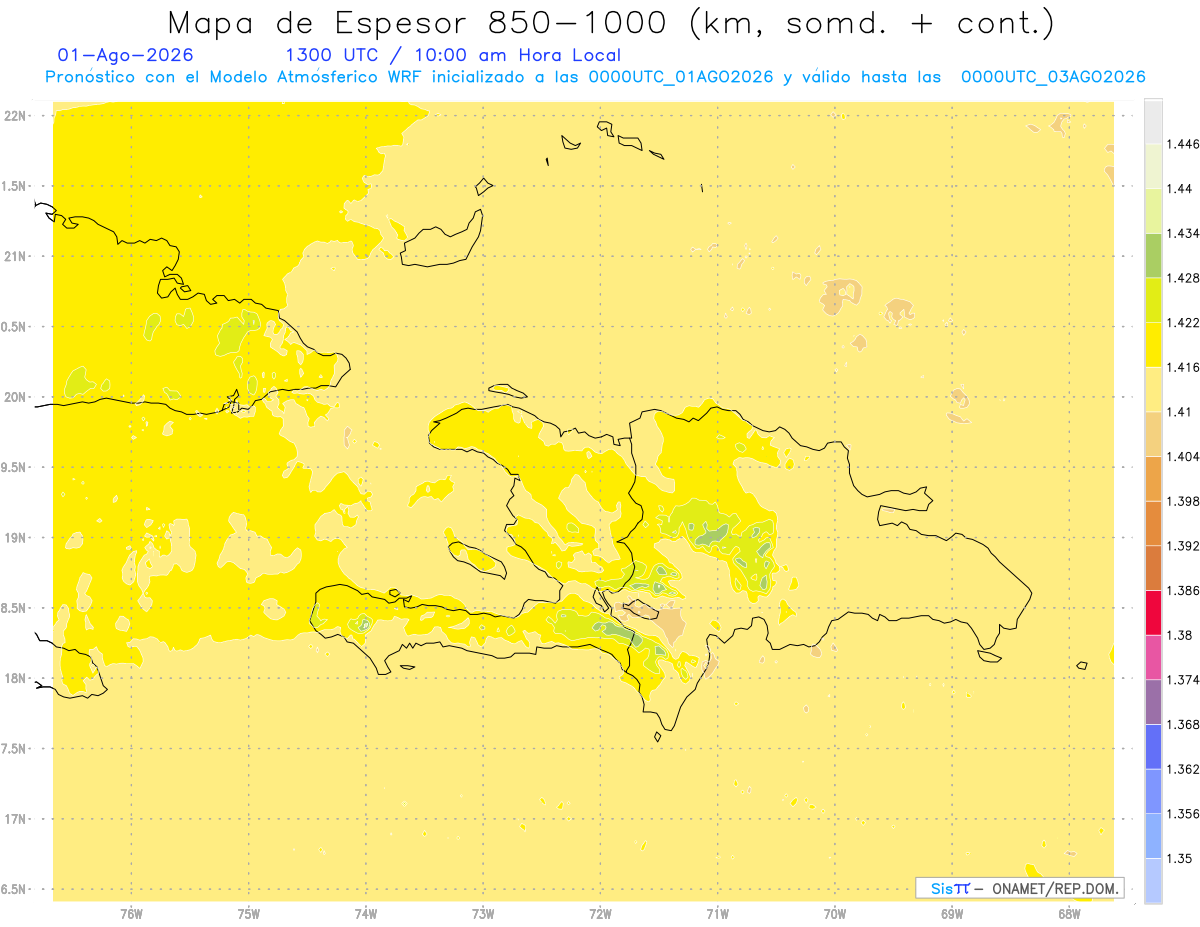
Task: Click the '75W' longitude label
Action: [249, 914]
